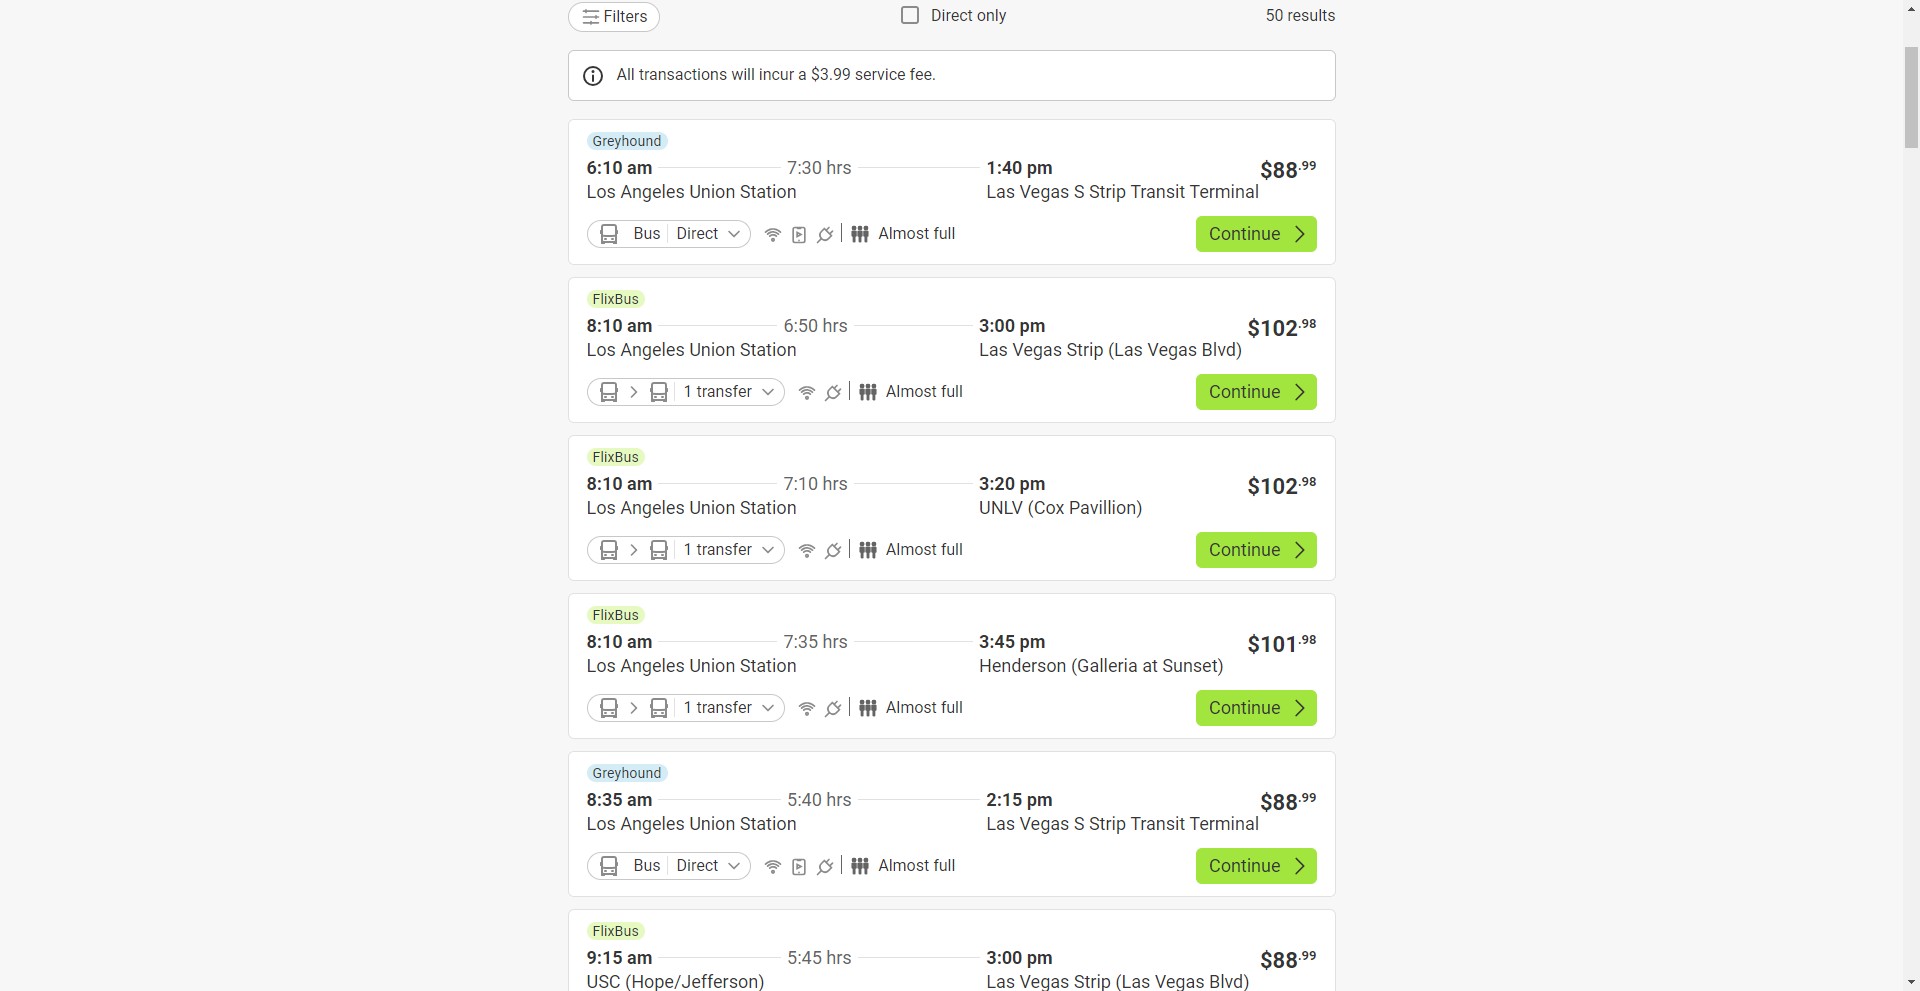
Task: Continue with the 3:20 pm UNLV arrival trip
Action: tap(1256, 550)
